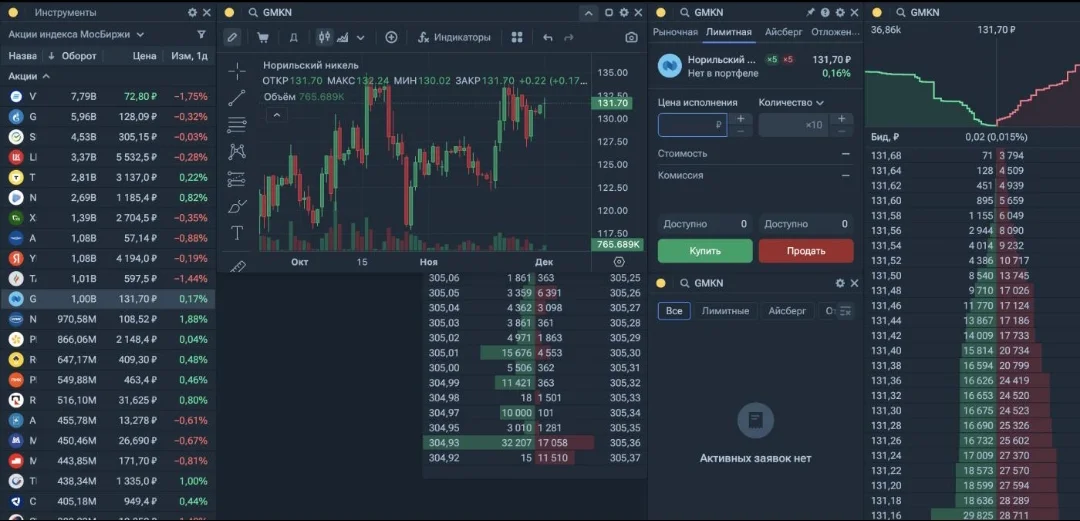This screenshot has height=521, width=1080.
Task: Focus the quantity ×10 input field
Action: click(793, 125)
